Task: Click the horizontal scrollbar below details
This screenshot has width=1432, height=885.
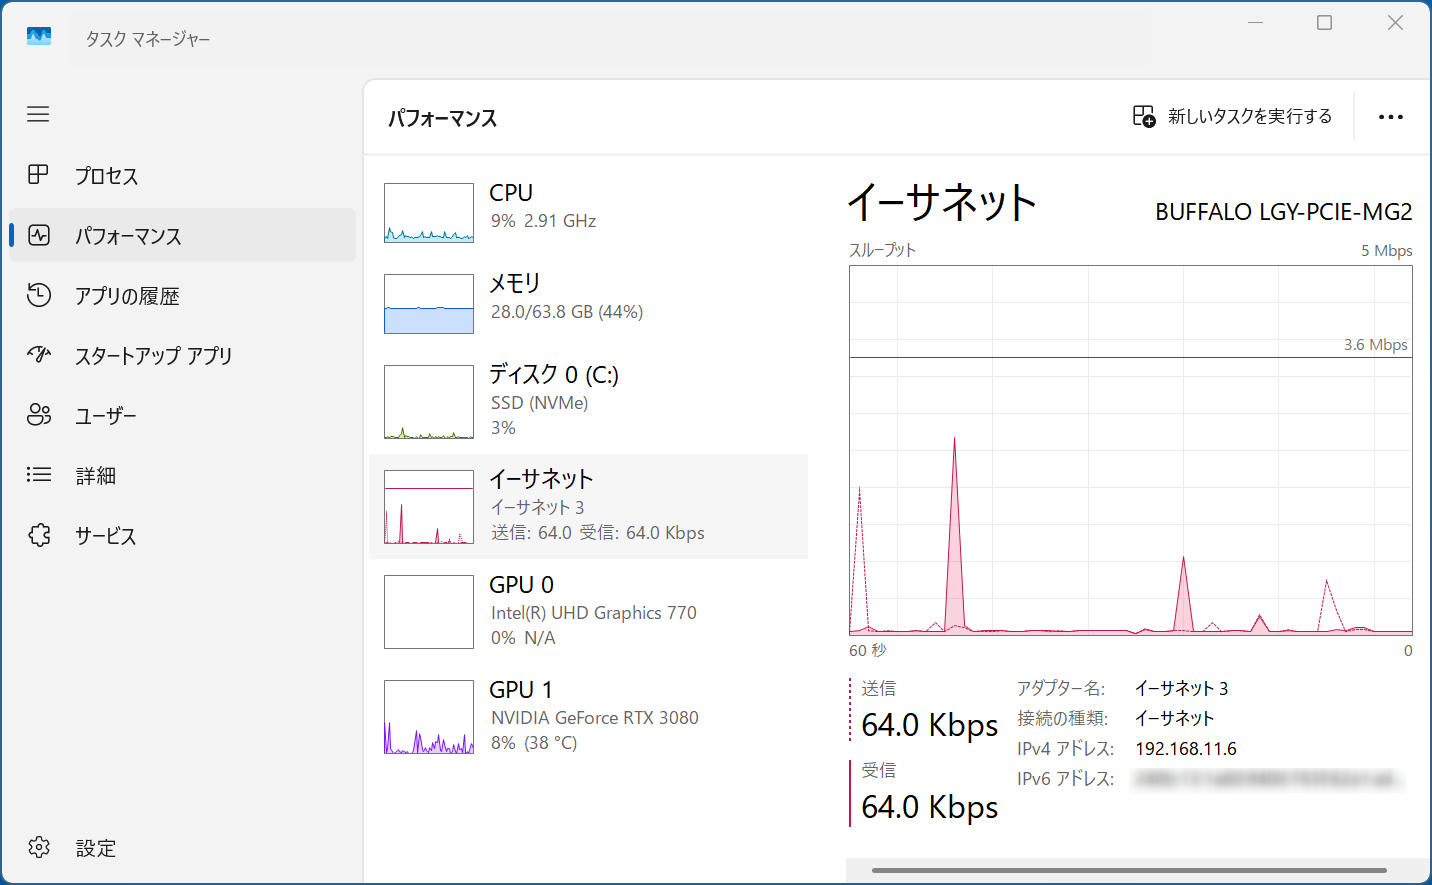Action: click(x=1129, y=870)
